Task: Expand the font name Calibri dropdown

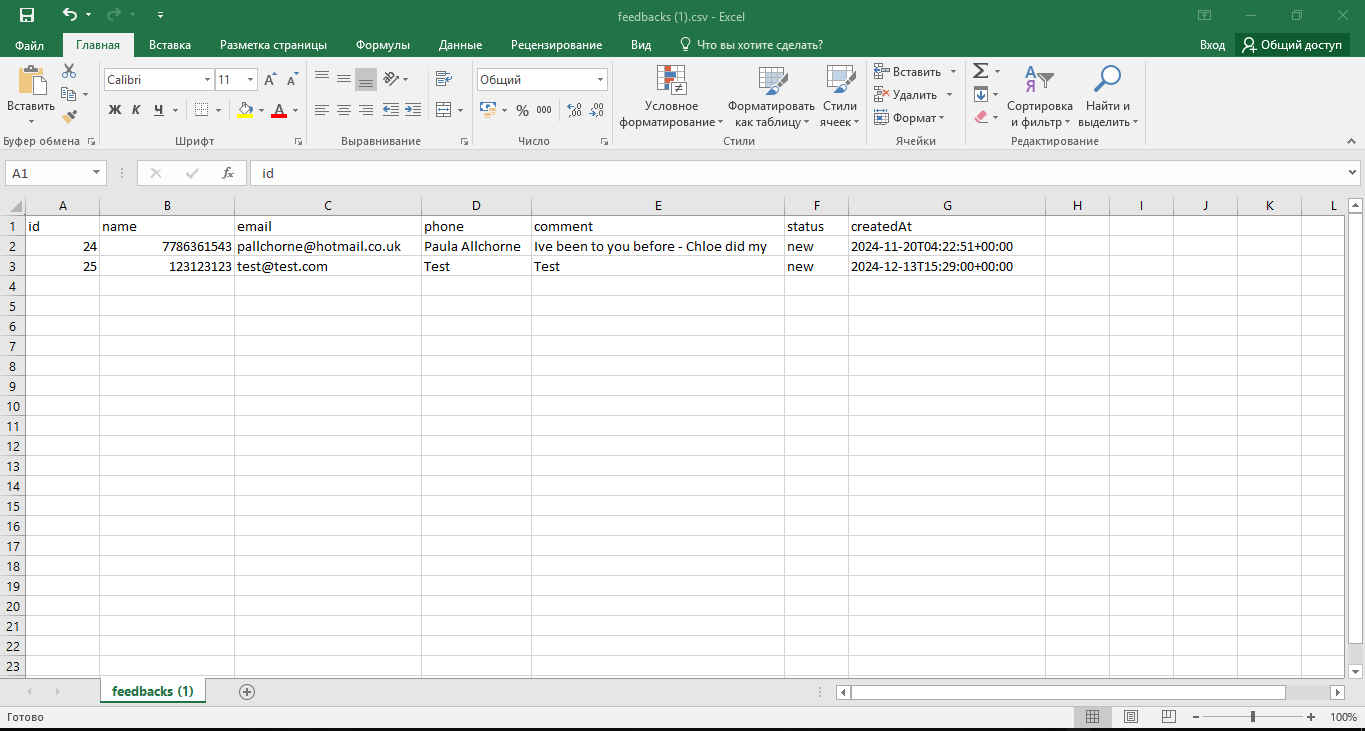Action: [x=207, y=80]
